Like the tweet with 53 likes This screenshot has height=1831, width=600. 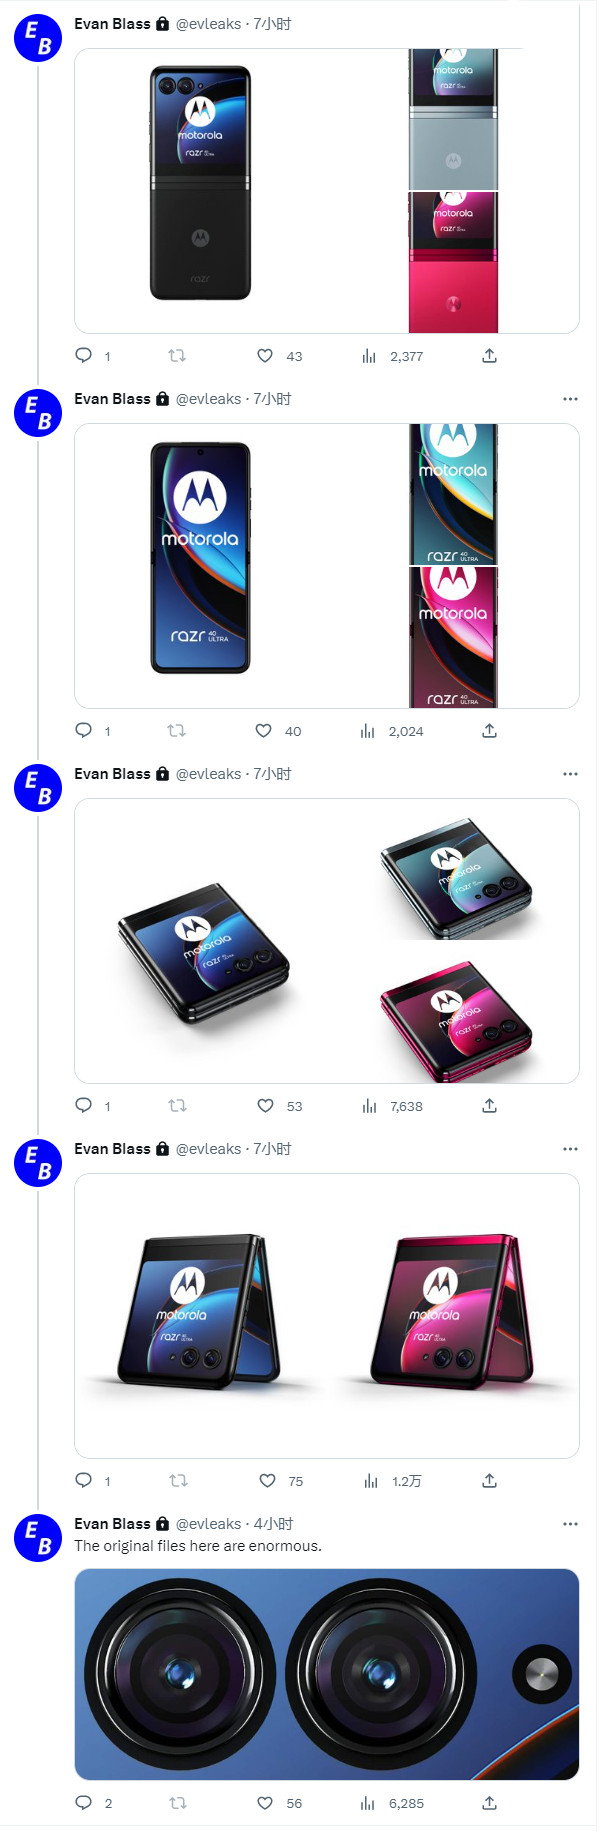click(265, 1106)
